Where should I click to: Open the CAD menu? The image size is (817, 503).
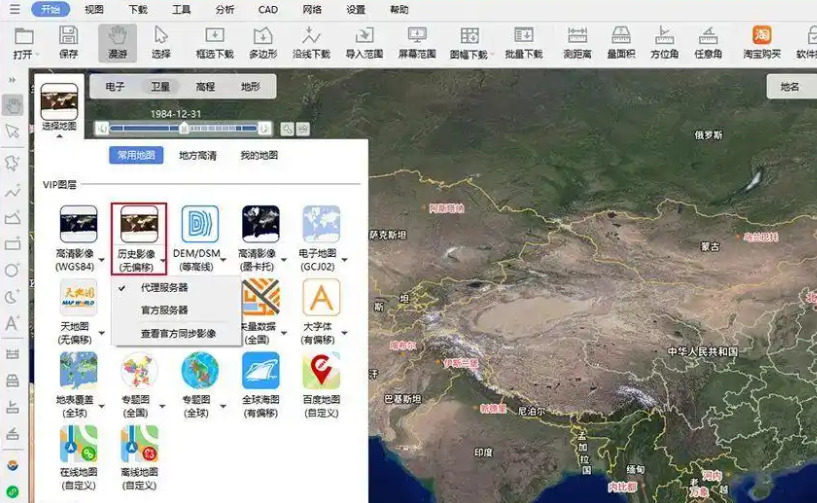coord(268,9)
